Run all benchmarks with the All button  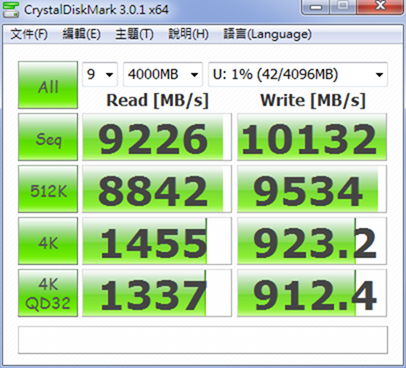click(48, 85)
